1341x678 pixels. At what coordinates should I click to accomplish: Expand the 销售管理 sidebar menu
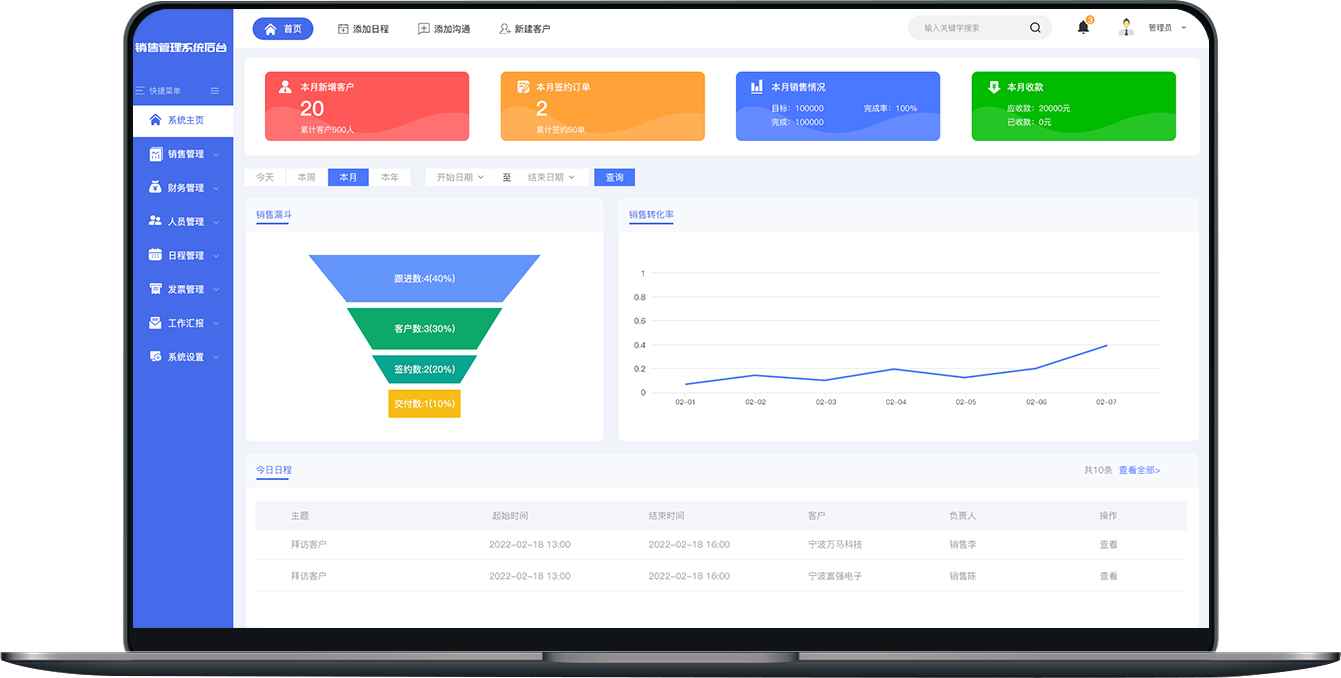pyautogui.click(x=185, y=154)
